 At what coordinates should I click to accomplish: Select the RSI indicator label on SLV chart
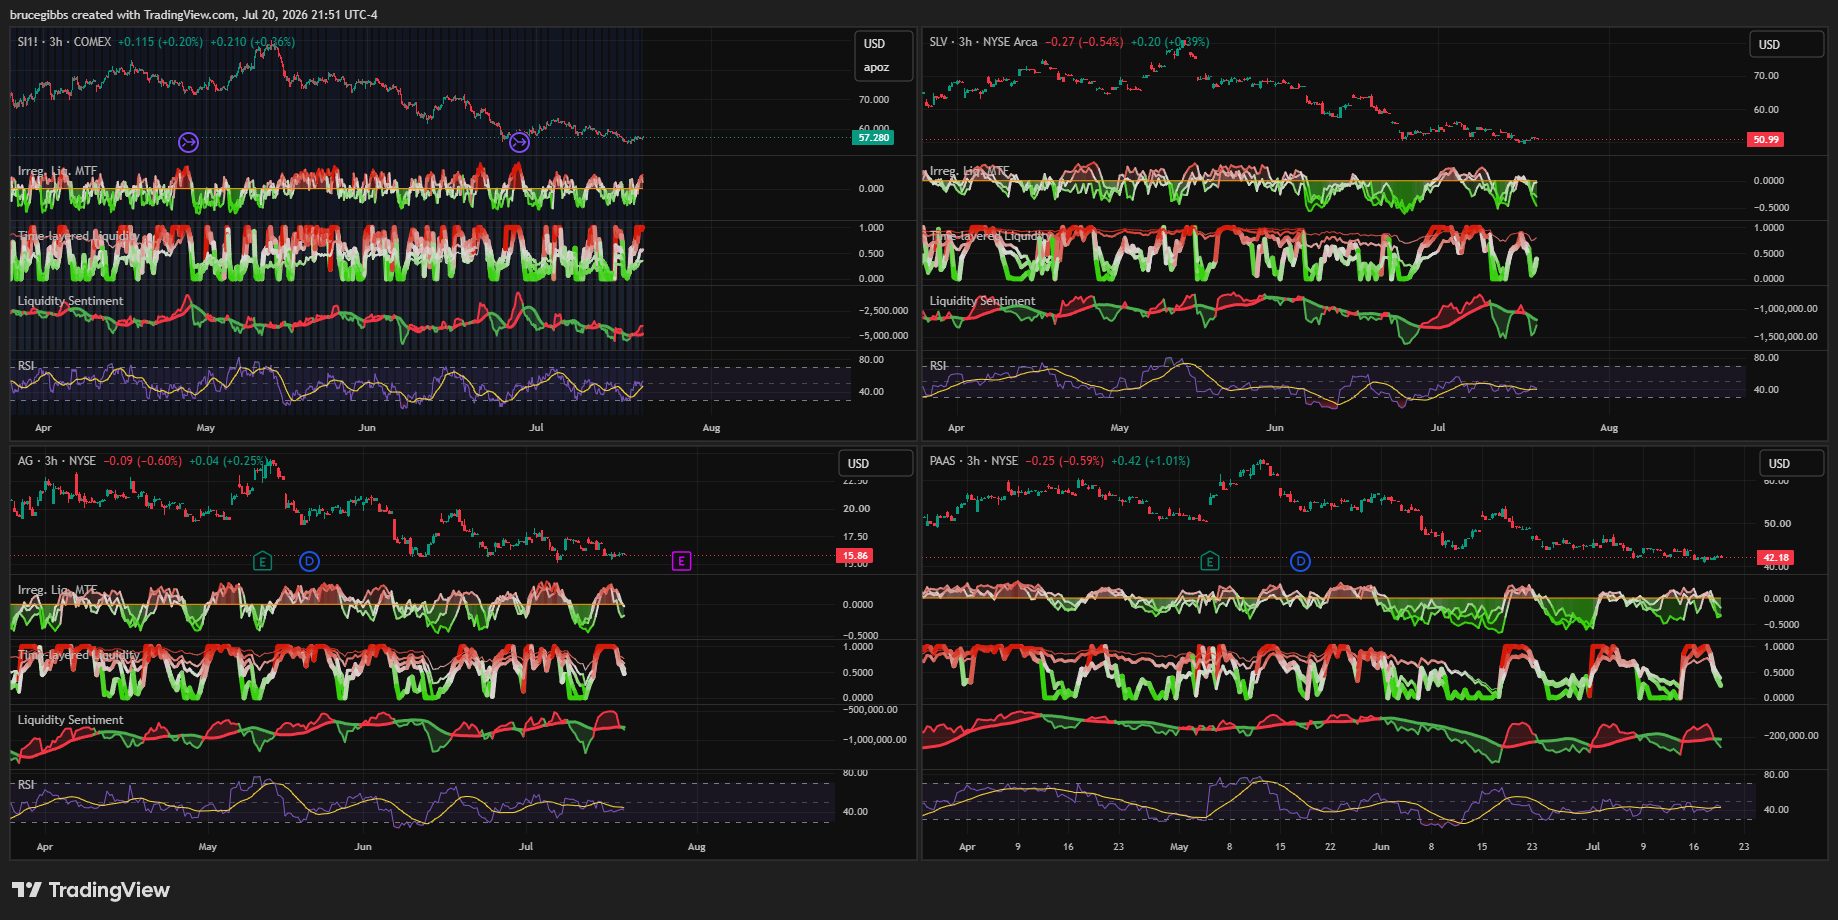938,366
